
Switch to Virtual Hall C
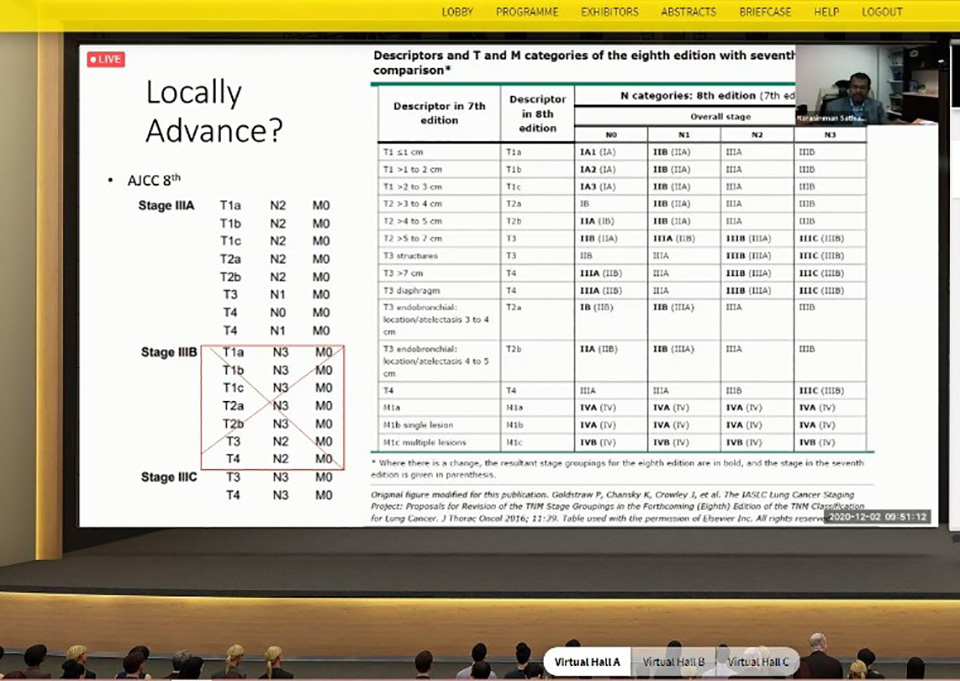pyautogui.click(x=758, y=661)
